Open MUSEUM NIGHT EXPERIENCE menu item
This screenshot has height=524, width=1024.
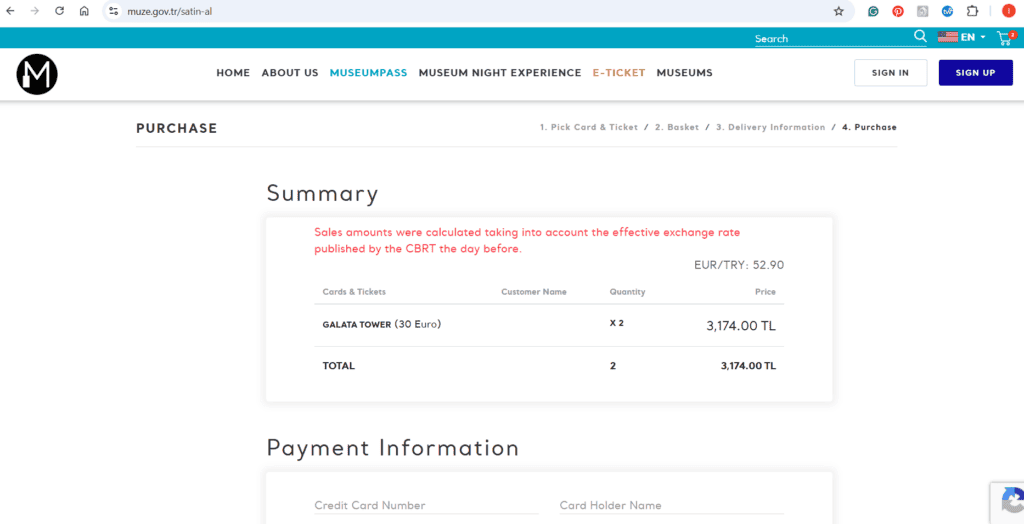pyautogui.click(x=500, y=73)
